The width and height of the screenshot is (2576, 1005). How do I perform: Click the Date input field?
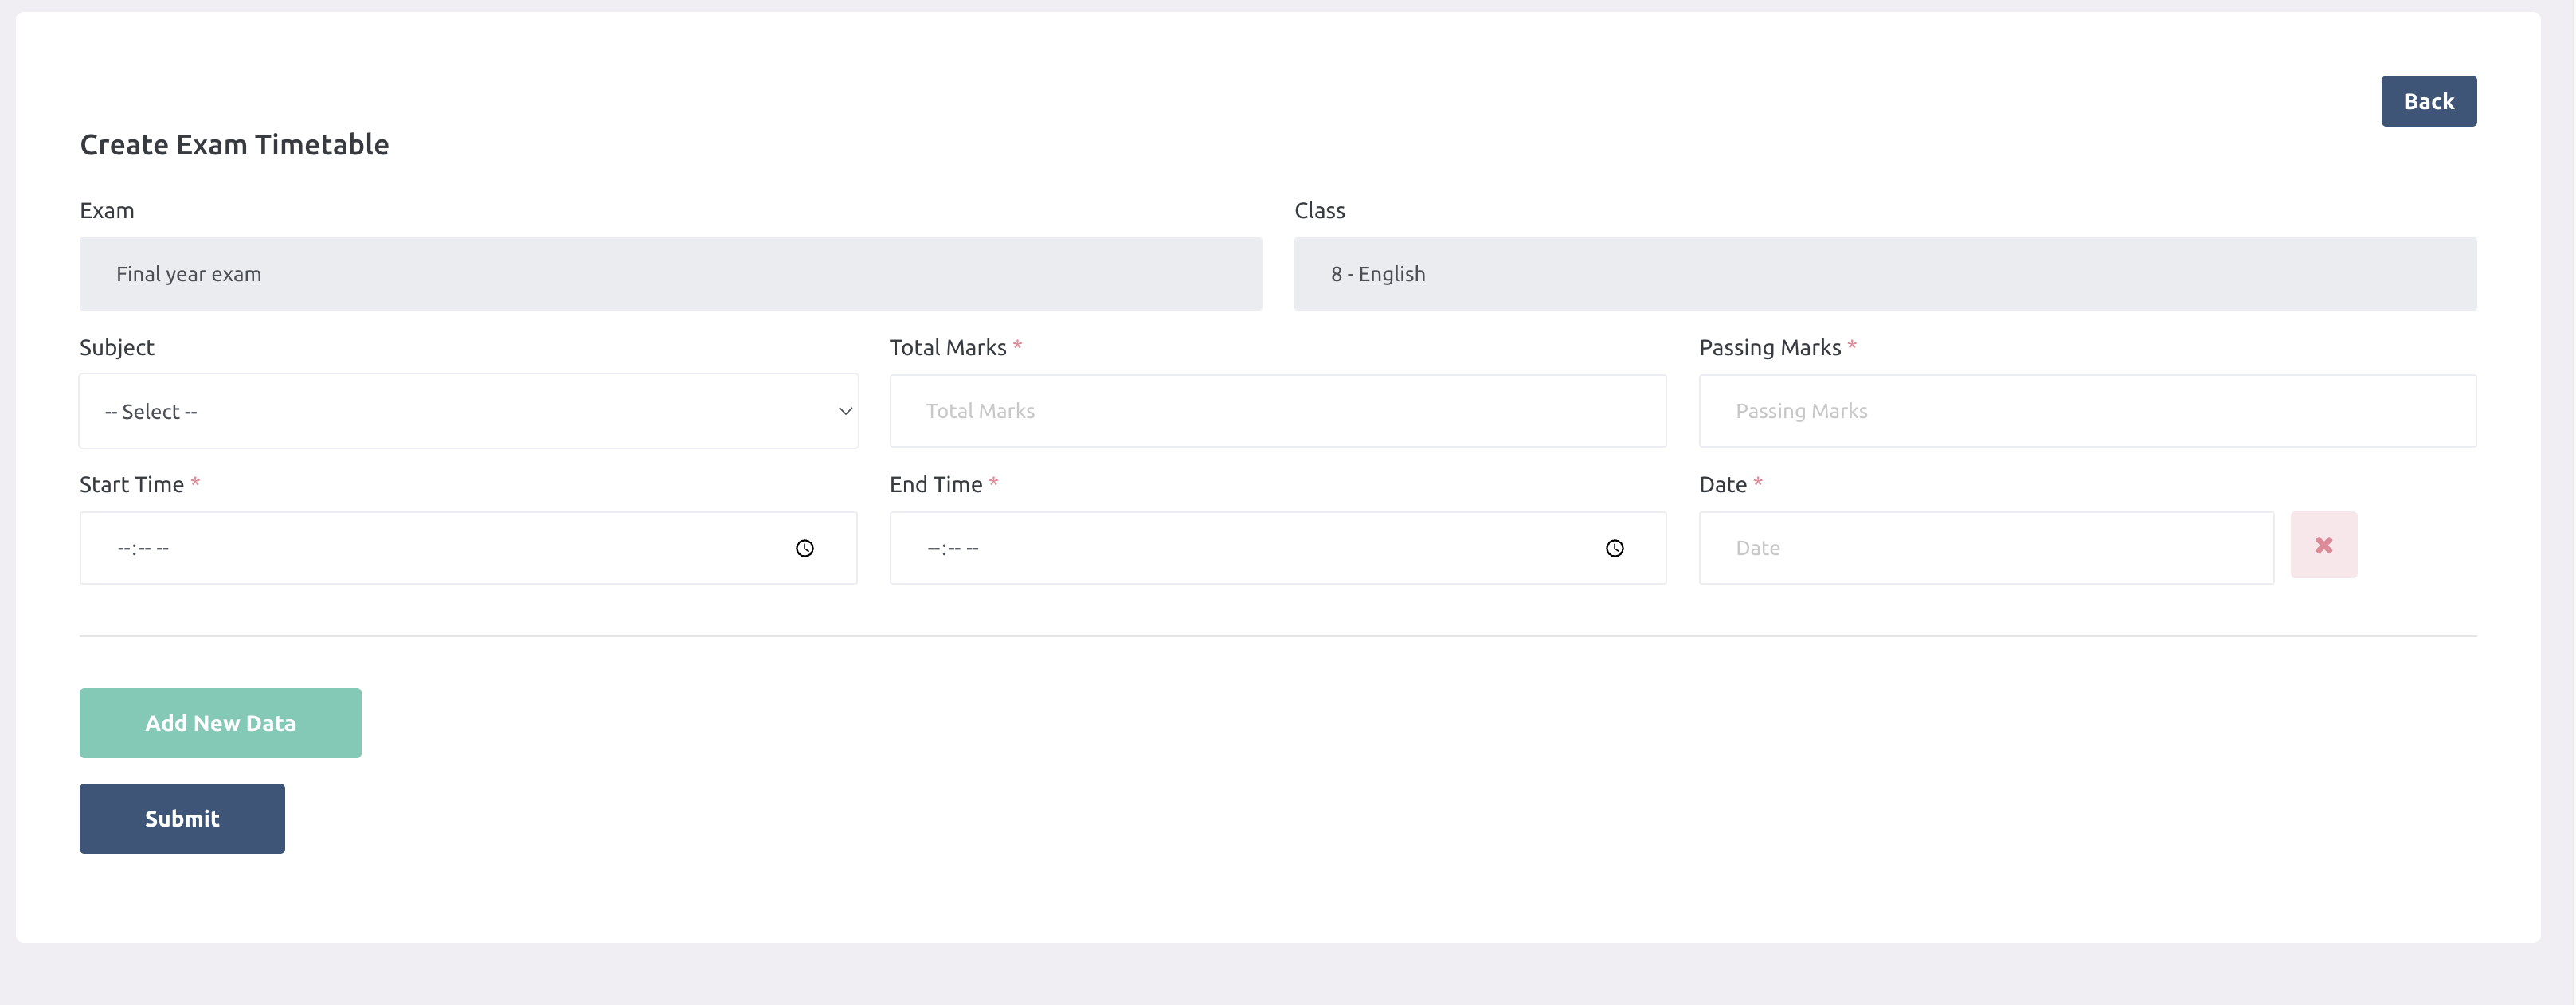[1986, 547]
